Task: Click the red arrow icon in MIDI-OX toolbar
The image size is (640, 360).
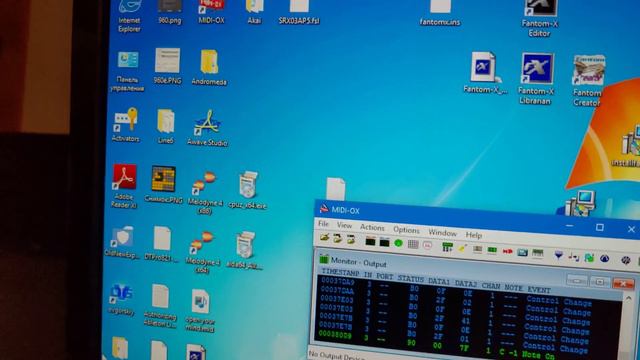Action: (507, 251)
